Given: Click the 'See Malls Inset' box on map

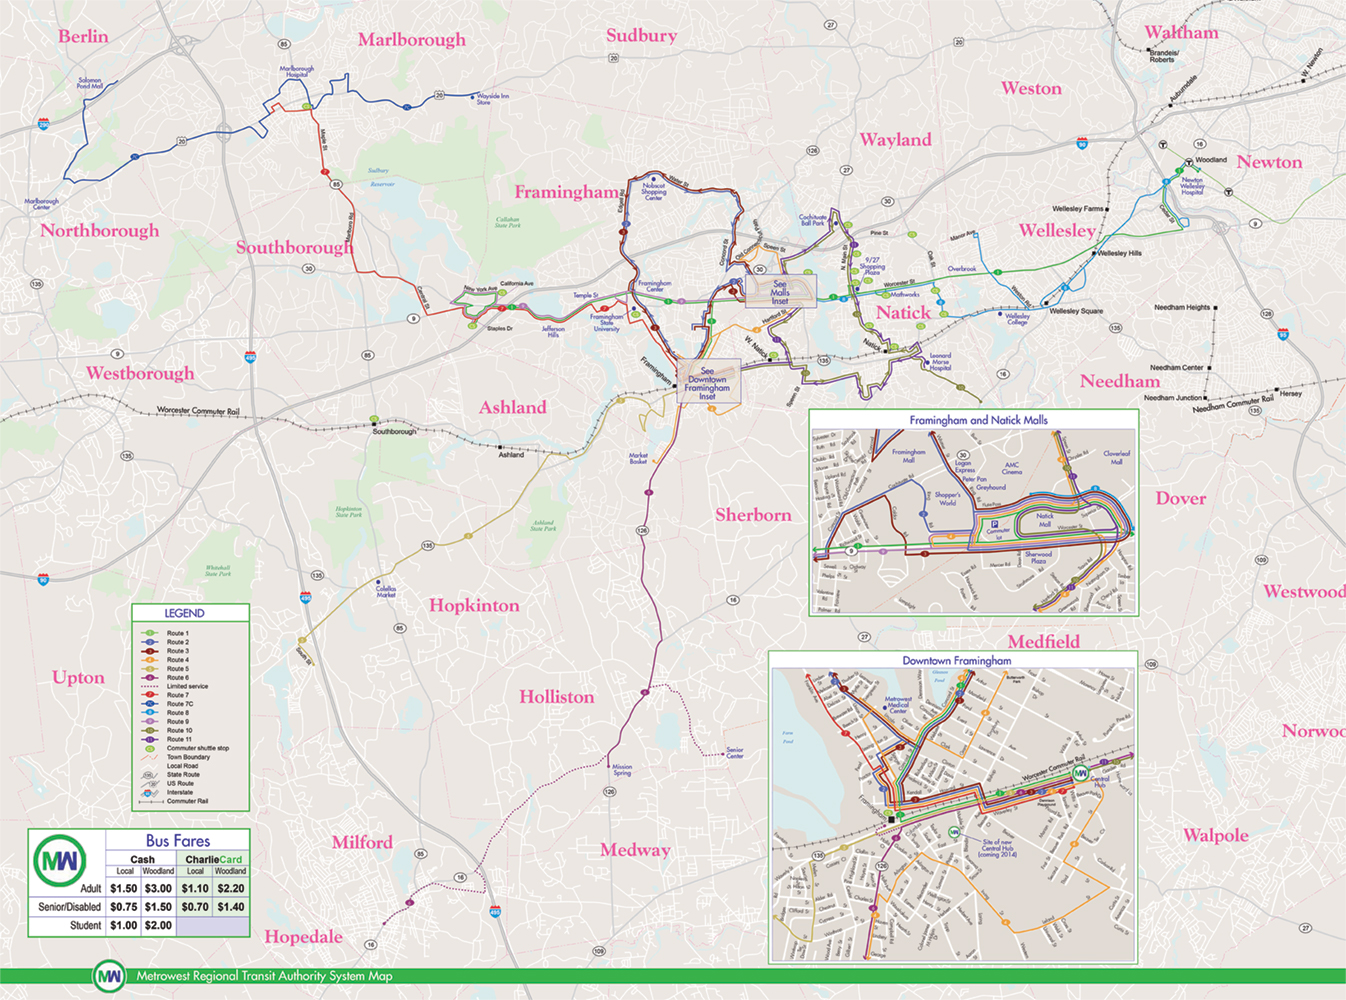Looking at the screenshot, I should [x=780, y=292].
